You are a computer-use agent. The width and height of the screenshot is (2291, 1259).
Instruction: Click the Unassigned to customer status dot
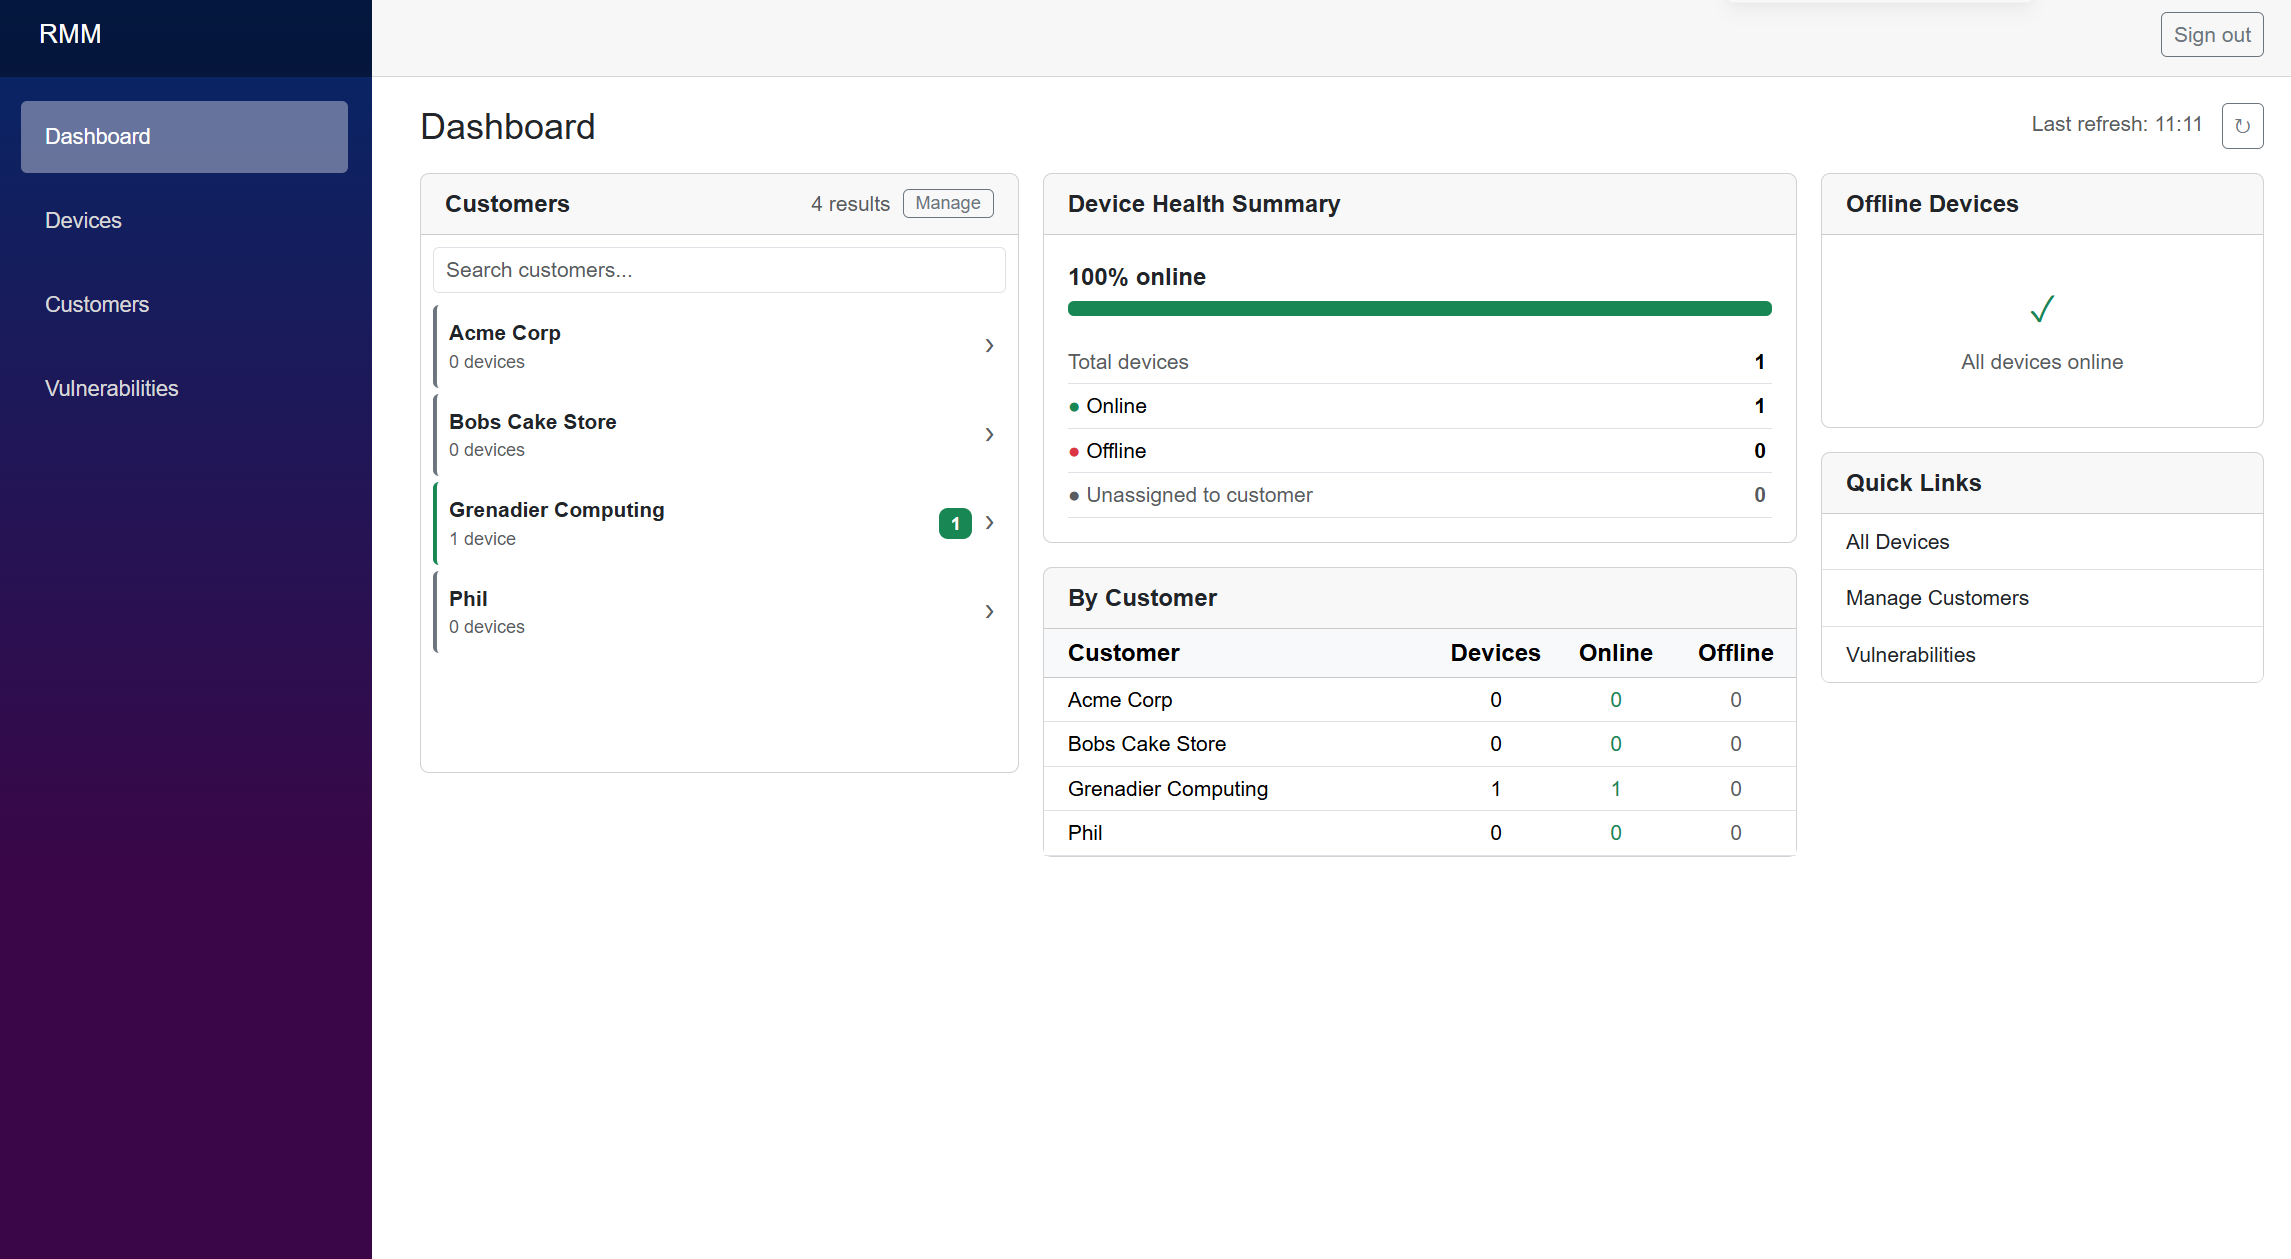1075,495
